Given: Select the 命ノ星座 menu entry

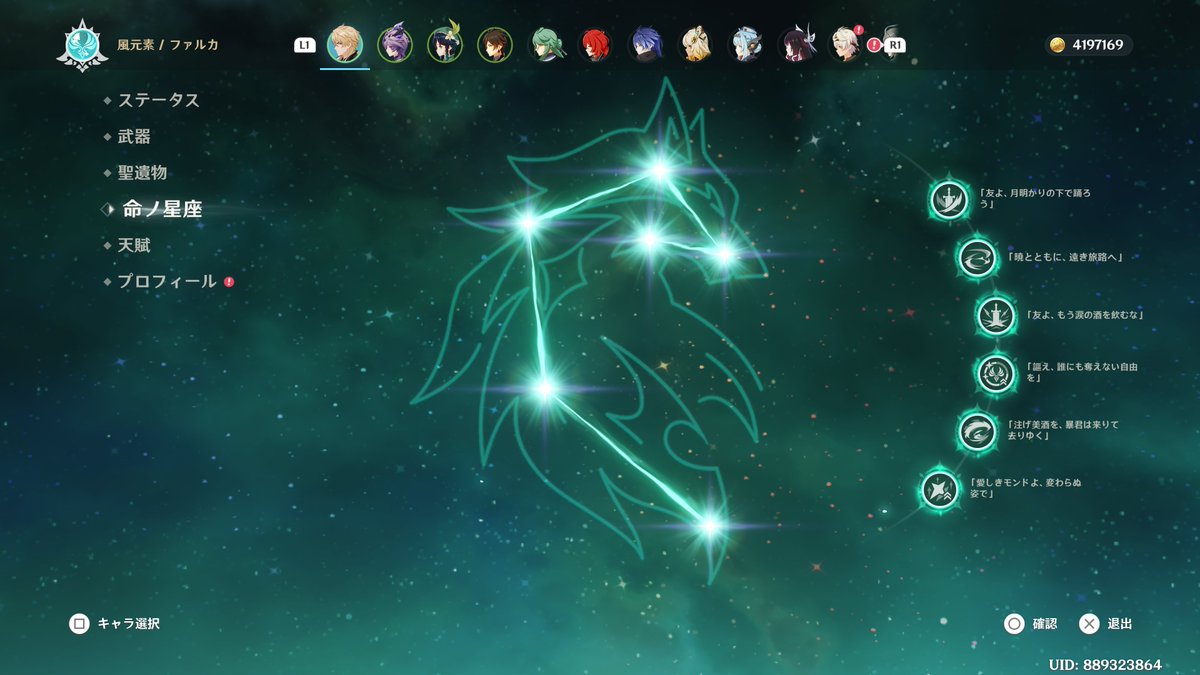Looking at the screenshot, I should coord(161,209).
